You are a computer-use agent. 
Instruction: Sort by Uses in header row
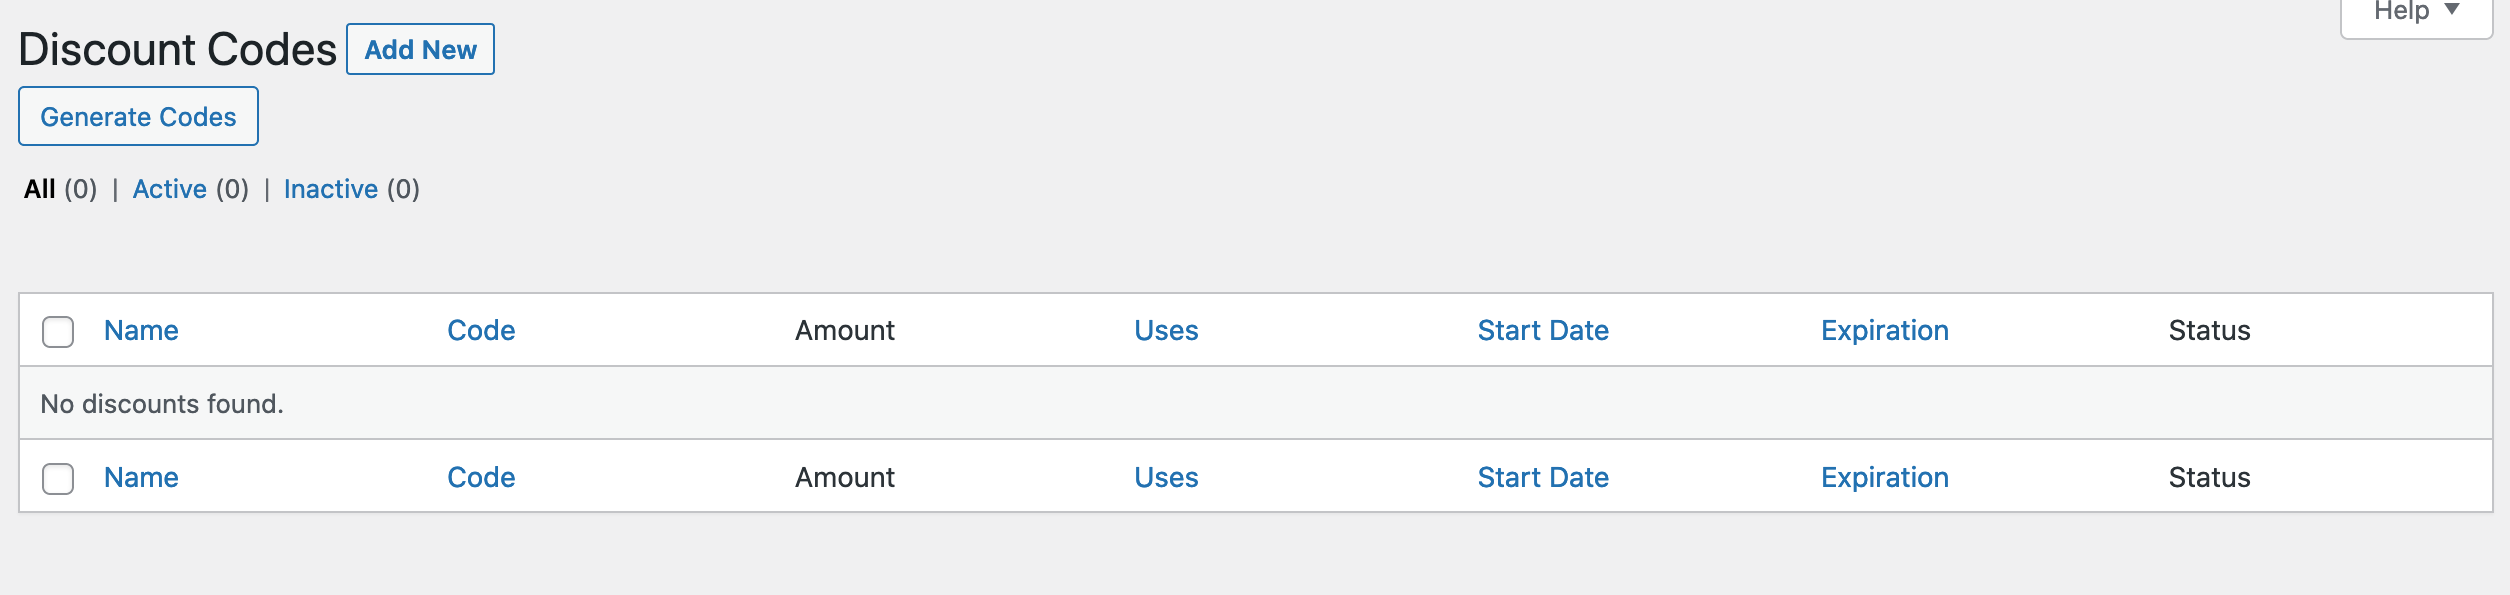coord(1166,331)
